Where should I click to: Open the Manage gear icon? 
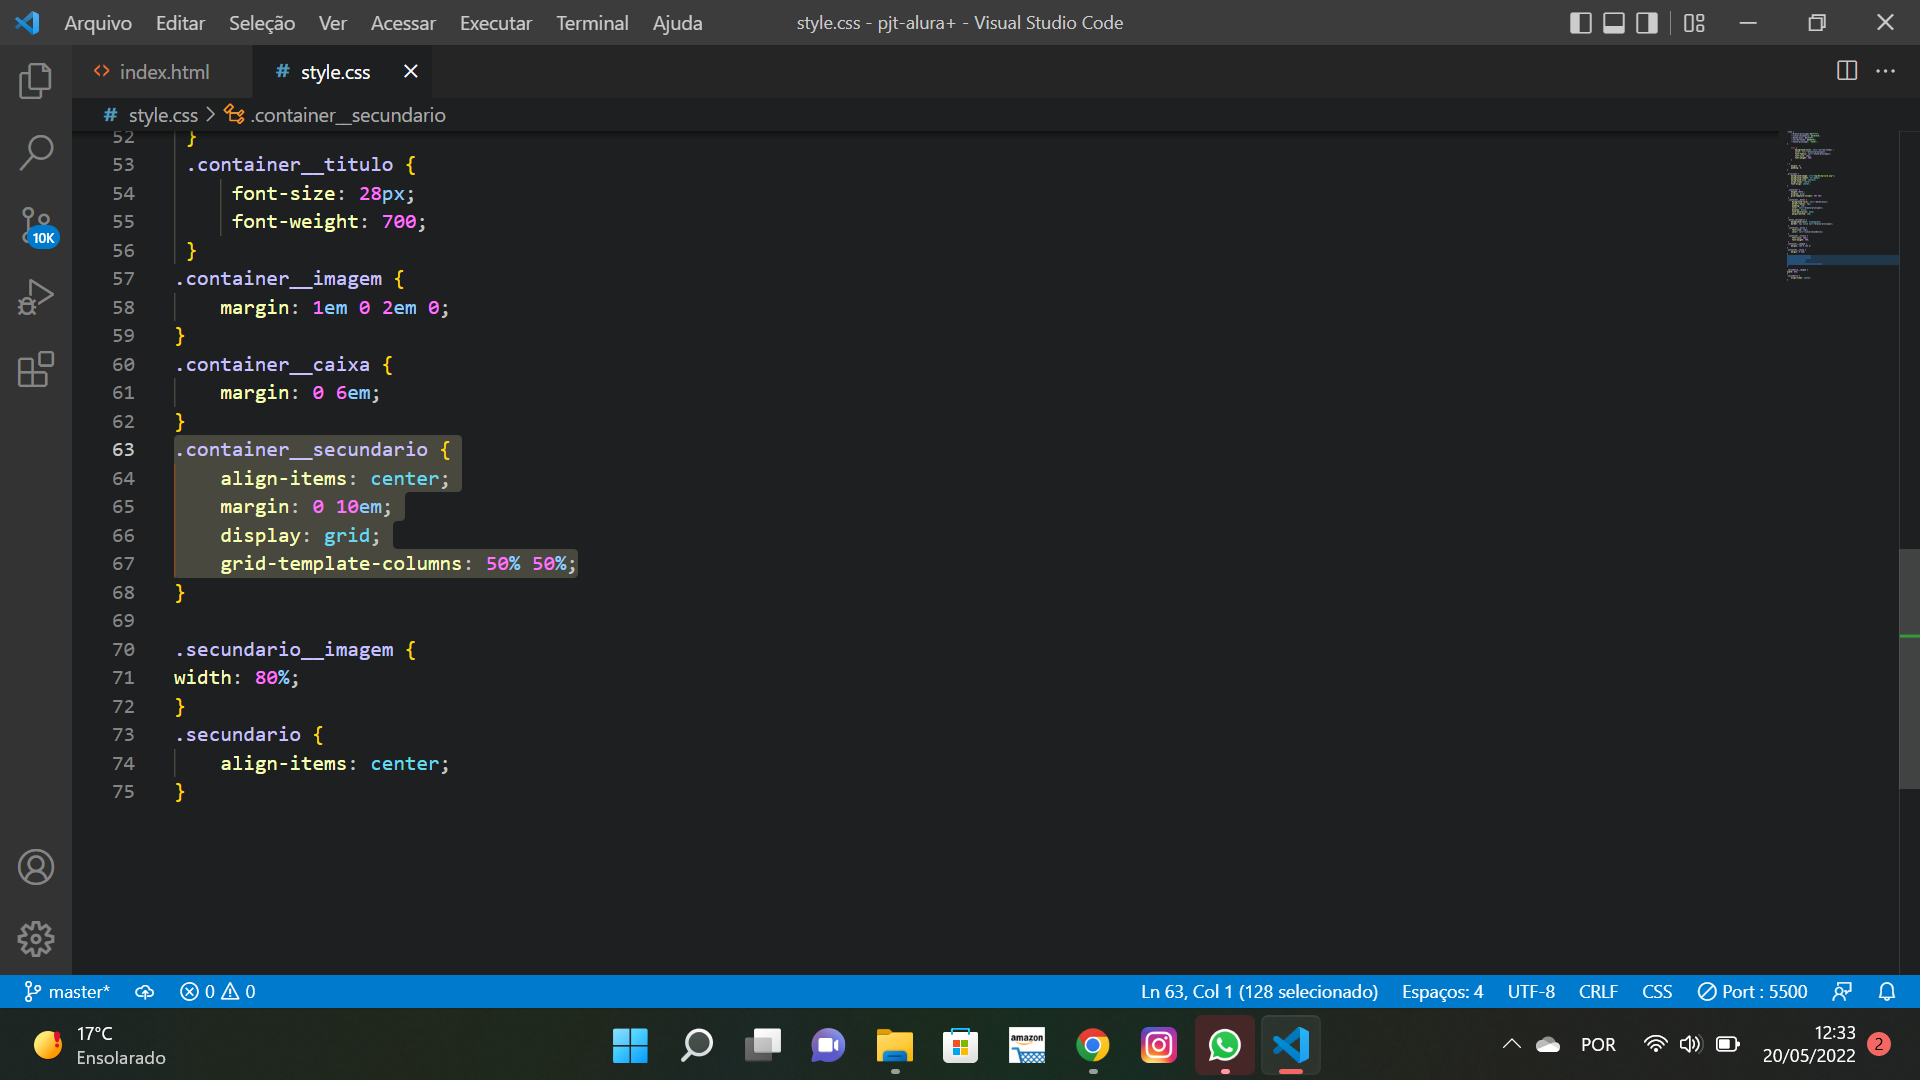point(36,939)
